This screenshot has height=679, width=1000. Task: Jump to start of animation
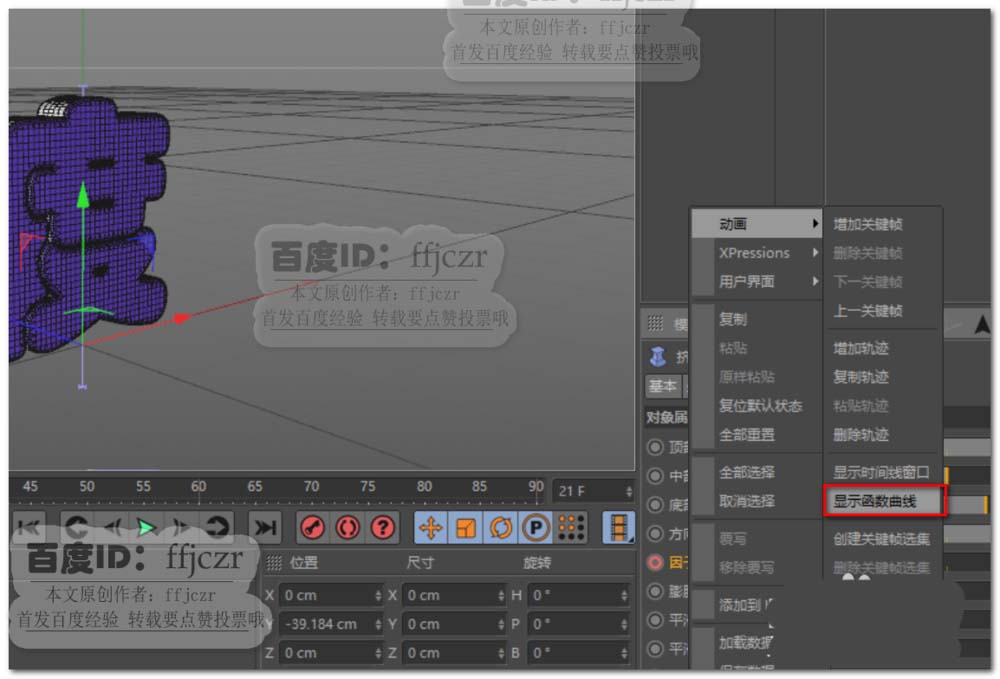pyautogui.click(x=29, y=527)
